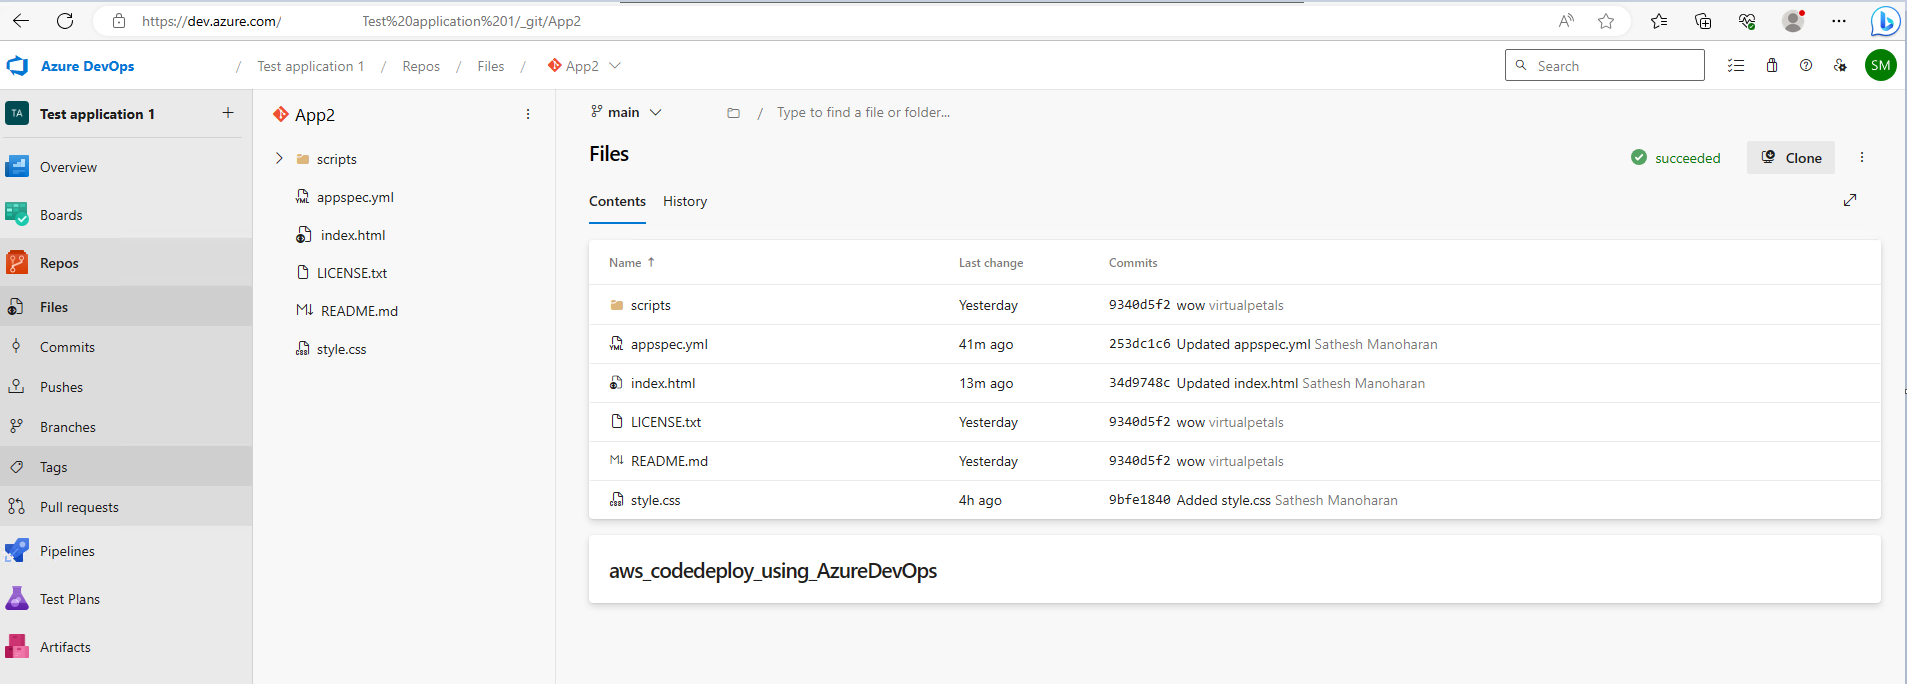This screenshot has height=684, width=1907.
Task: Reload the page with browser refresh icon
Action: tap(65, 20)
